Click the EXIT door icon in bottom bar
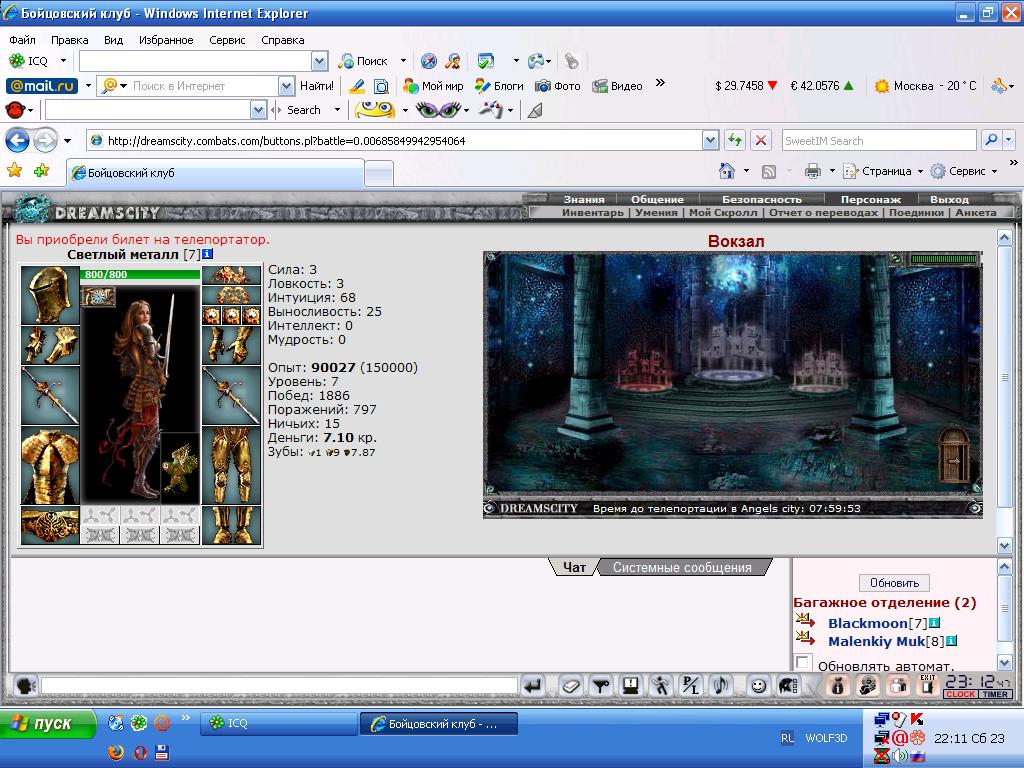 pyautogui.click(x=927, y=686)
